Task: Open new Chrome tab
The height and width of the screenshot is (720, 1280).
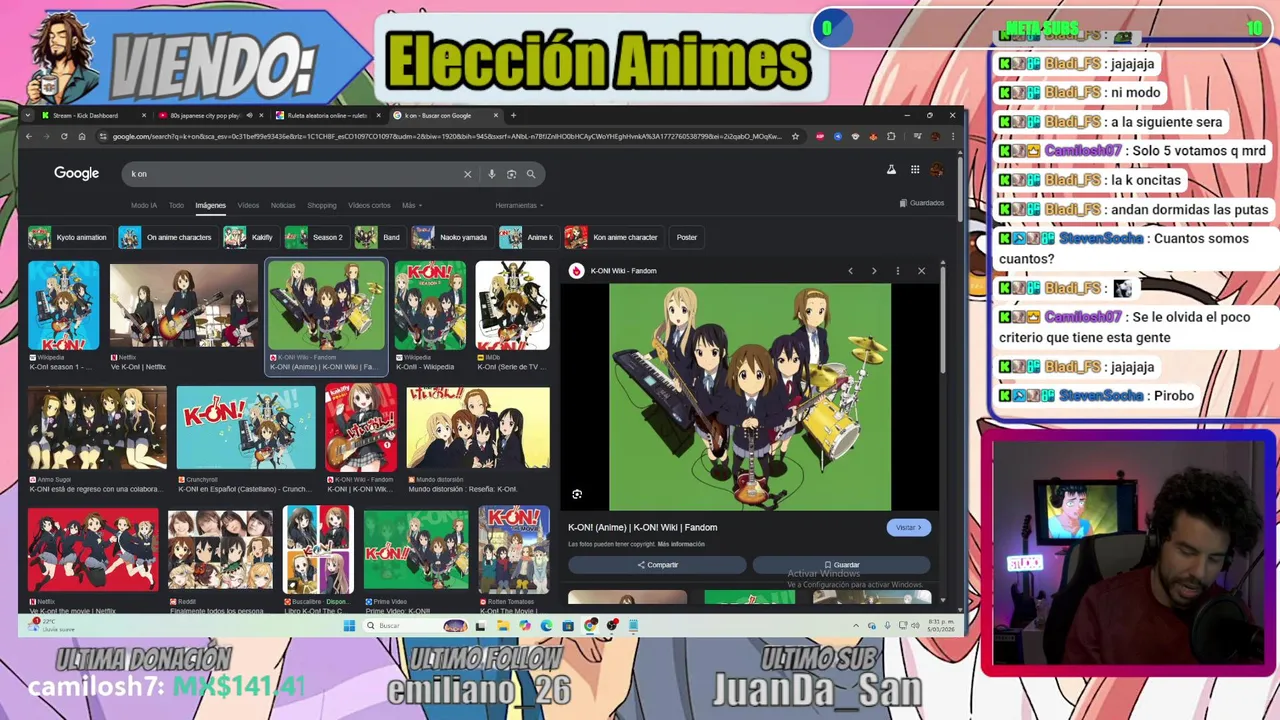Action: point(513,115)
